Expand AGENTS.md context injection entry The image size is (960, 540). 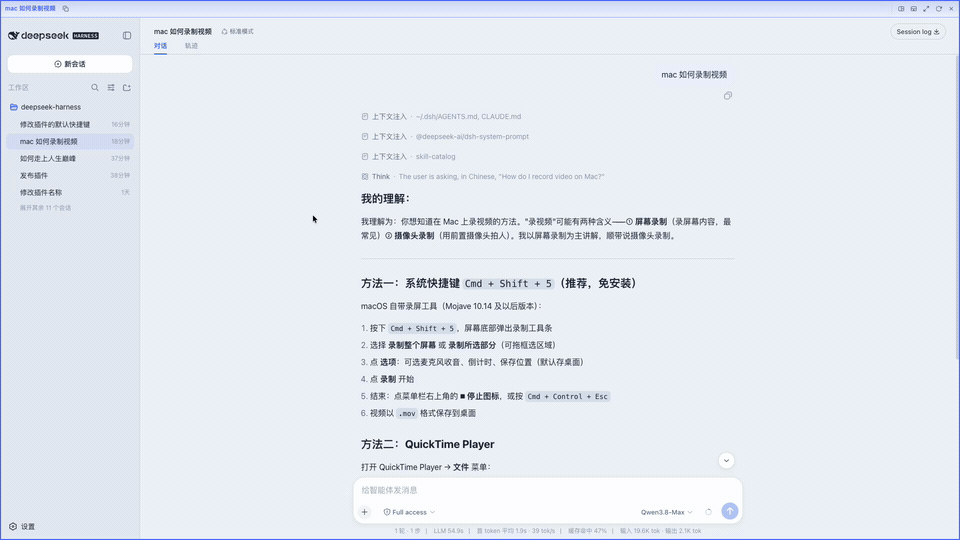click(441, 116)
